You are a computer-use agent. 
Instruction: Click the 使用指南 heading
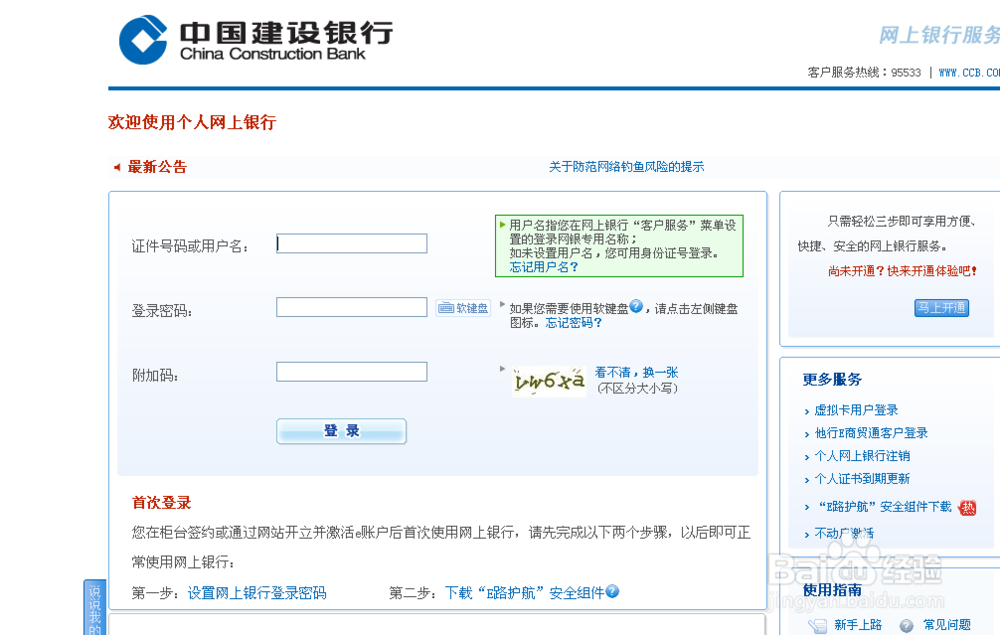point(832,590)
